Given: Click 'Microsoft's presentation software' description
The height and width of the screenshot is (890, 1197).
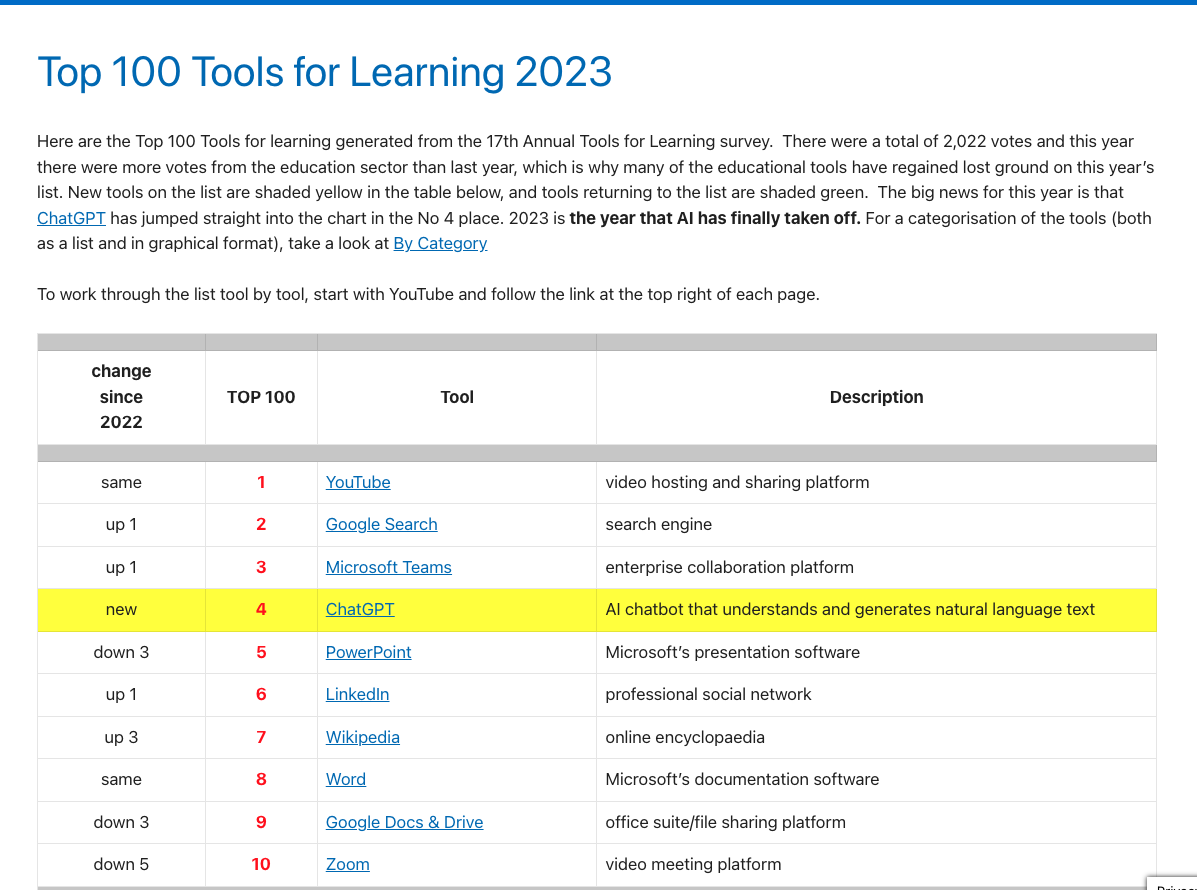Looking at the screenshot, I should 733,652.
